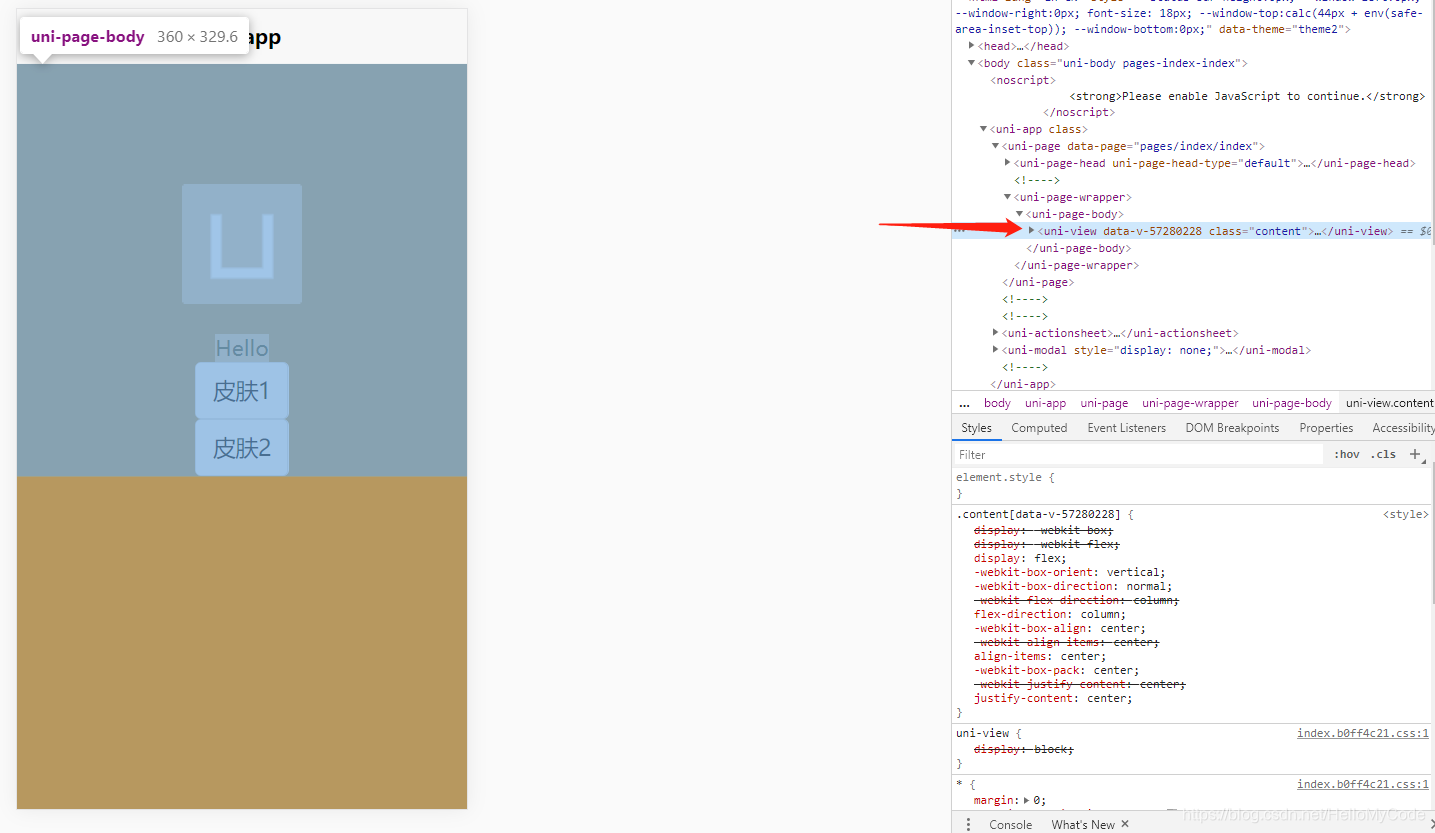Switch to the Styles tab
The height and width of the screenshot is (833, 1435).
pyautogui.click(x=976, y=428)
